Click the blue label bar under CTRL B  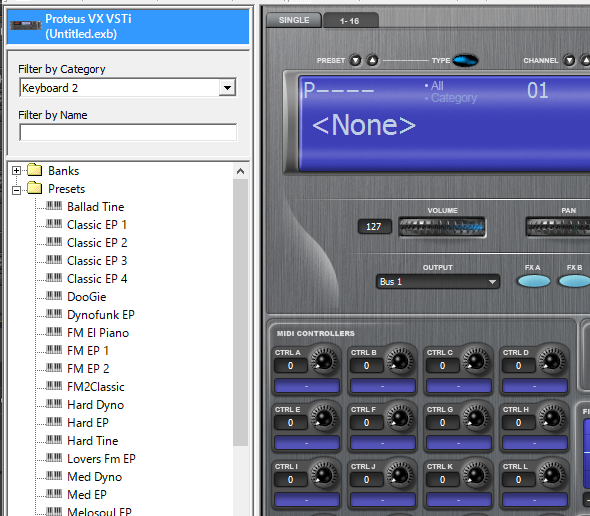383,386
